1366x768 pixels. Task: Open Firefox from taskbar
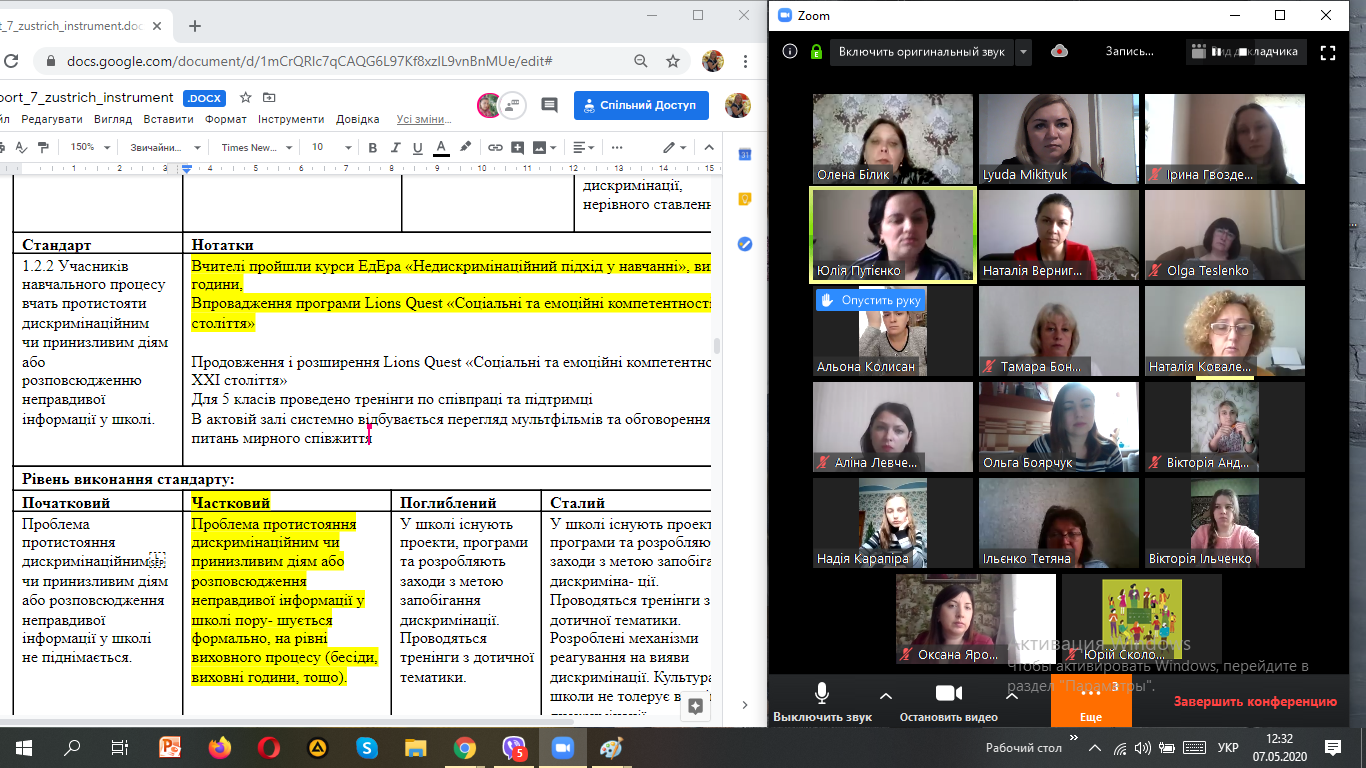[219, 747]
